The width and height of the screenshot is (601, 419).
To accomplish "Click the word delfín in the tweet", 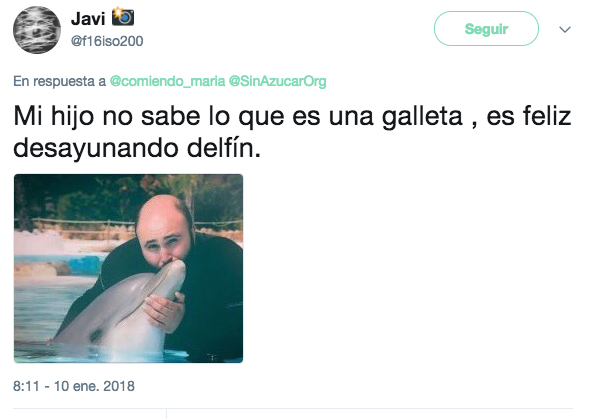I will click(x=224, y=149).
